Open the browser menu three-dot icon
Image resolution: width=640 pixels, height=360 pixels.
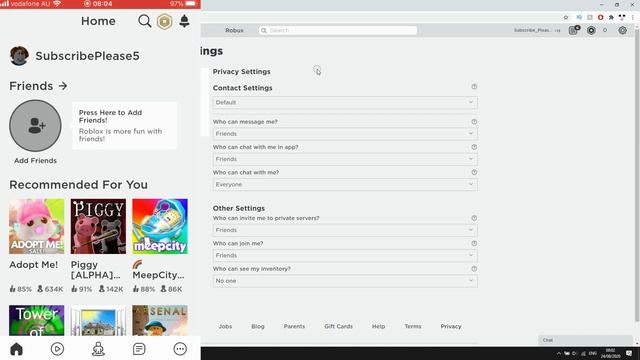[x=633, y=18]
